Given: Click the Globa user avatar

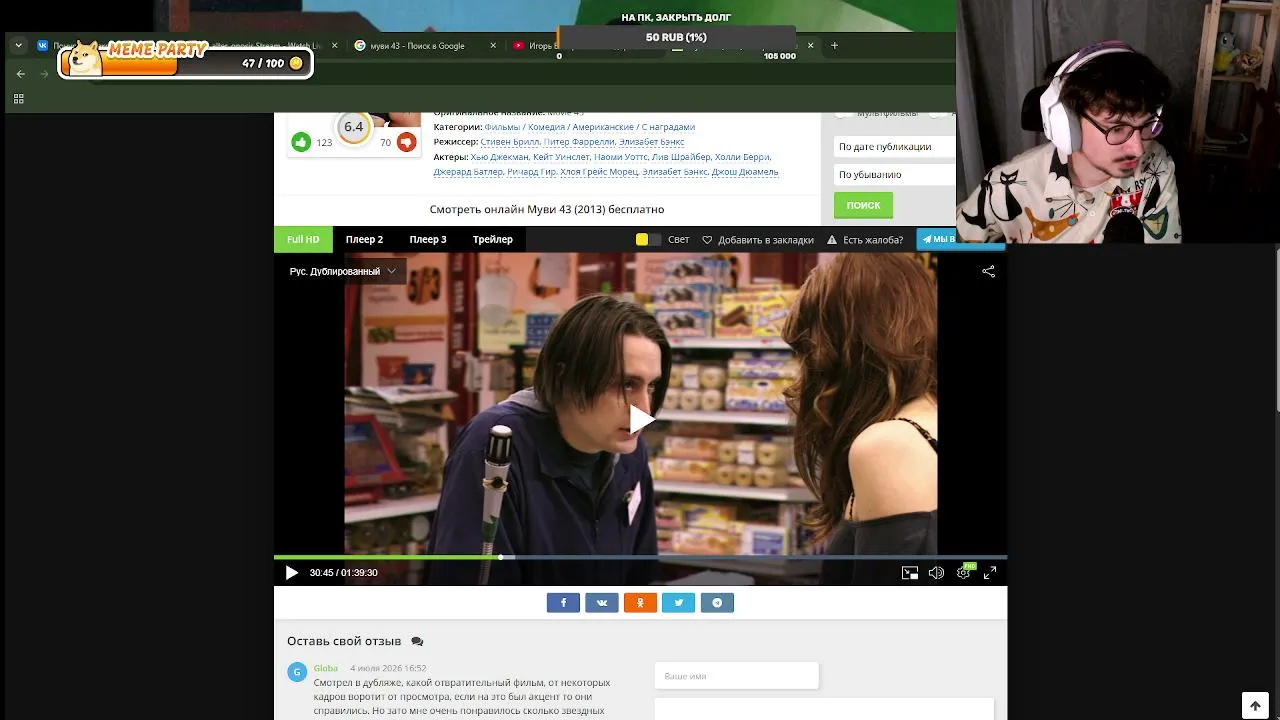Looking at the screenshot, I should click(297, 672).
